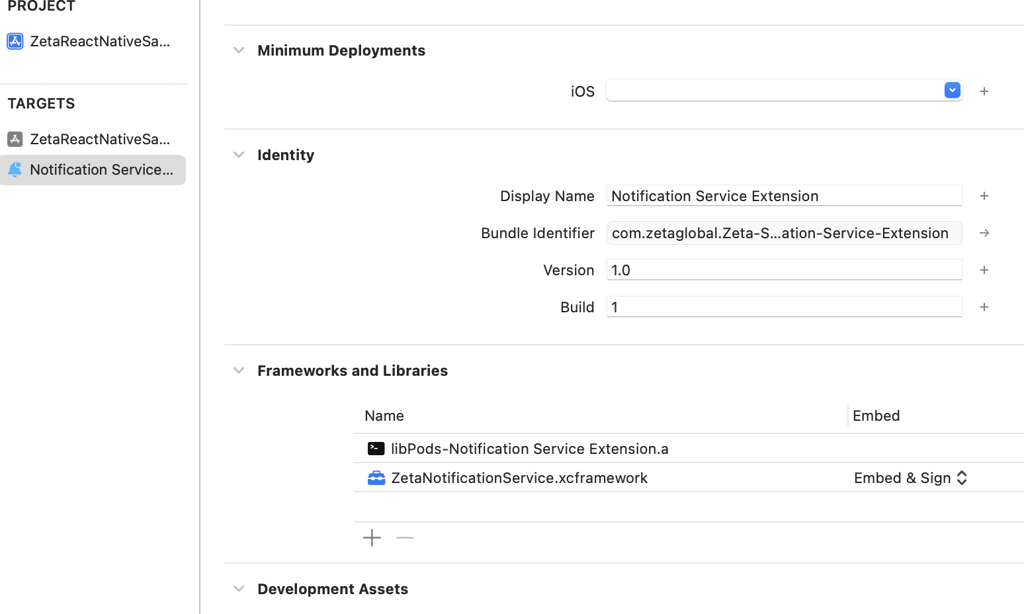Select ZetaNotificationService.xcframework row
The image size is (1024, 614).
tap(688, 477)
